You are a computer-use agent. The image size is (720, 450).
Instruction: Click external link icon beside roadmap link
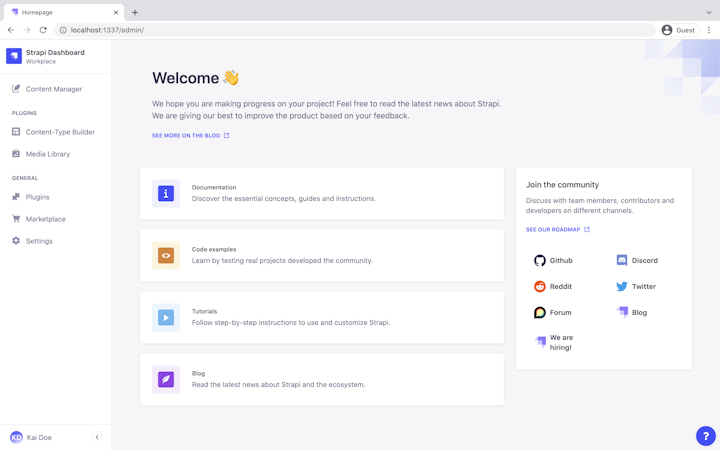587,230
